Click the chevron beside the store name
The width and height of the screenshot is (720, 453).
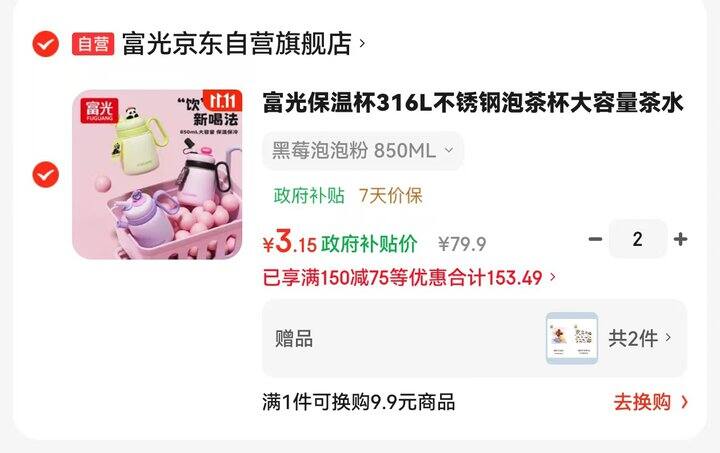pyautogui.click(x=362, y=44)
